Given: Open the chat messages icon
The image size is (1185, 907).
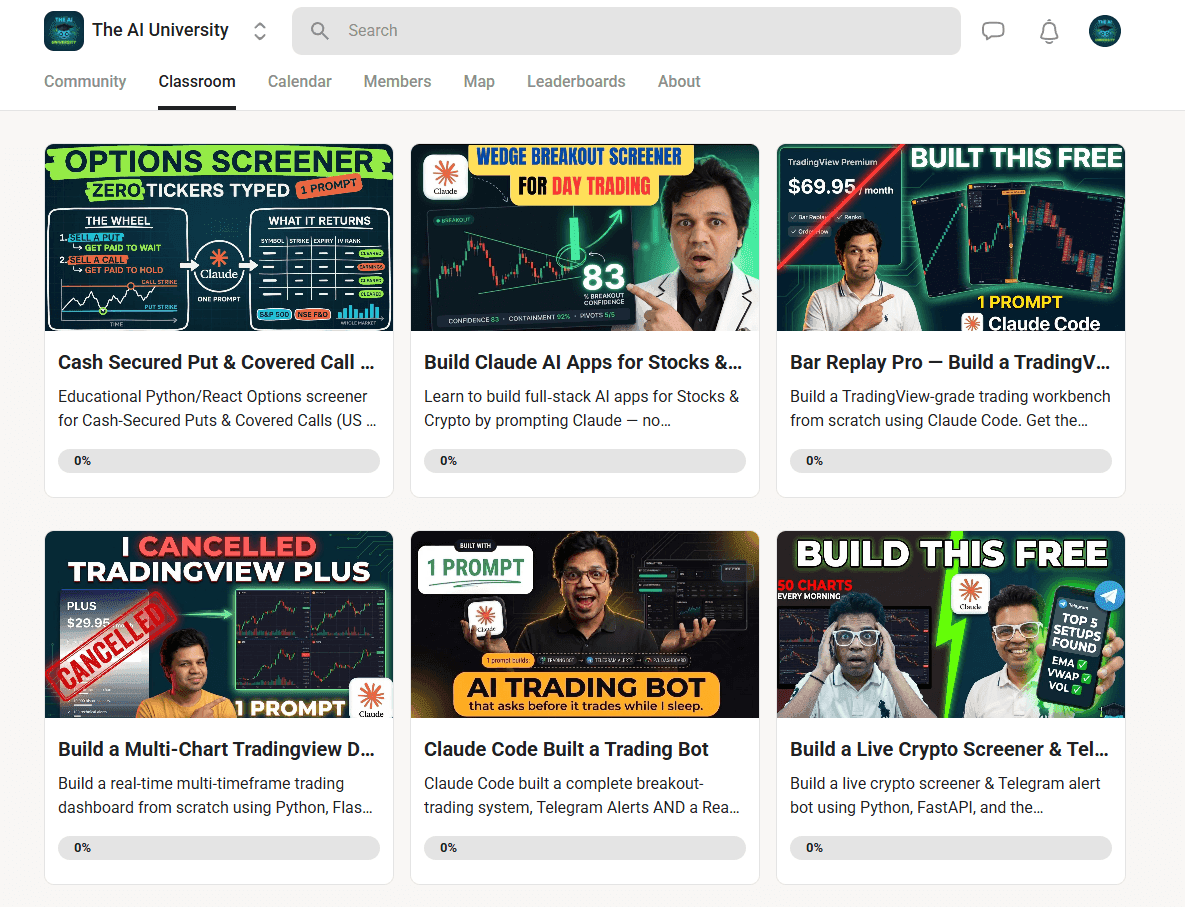Looking at the screenshot, I should [x=992, y=31].
